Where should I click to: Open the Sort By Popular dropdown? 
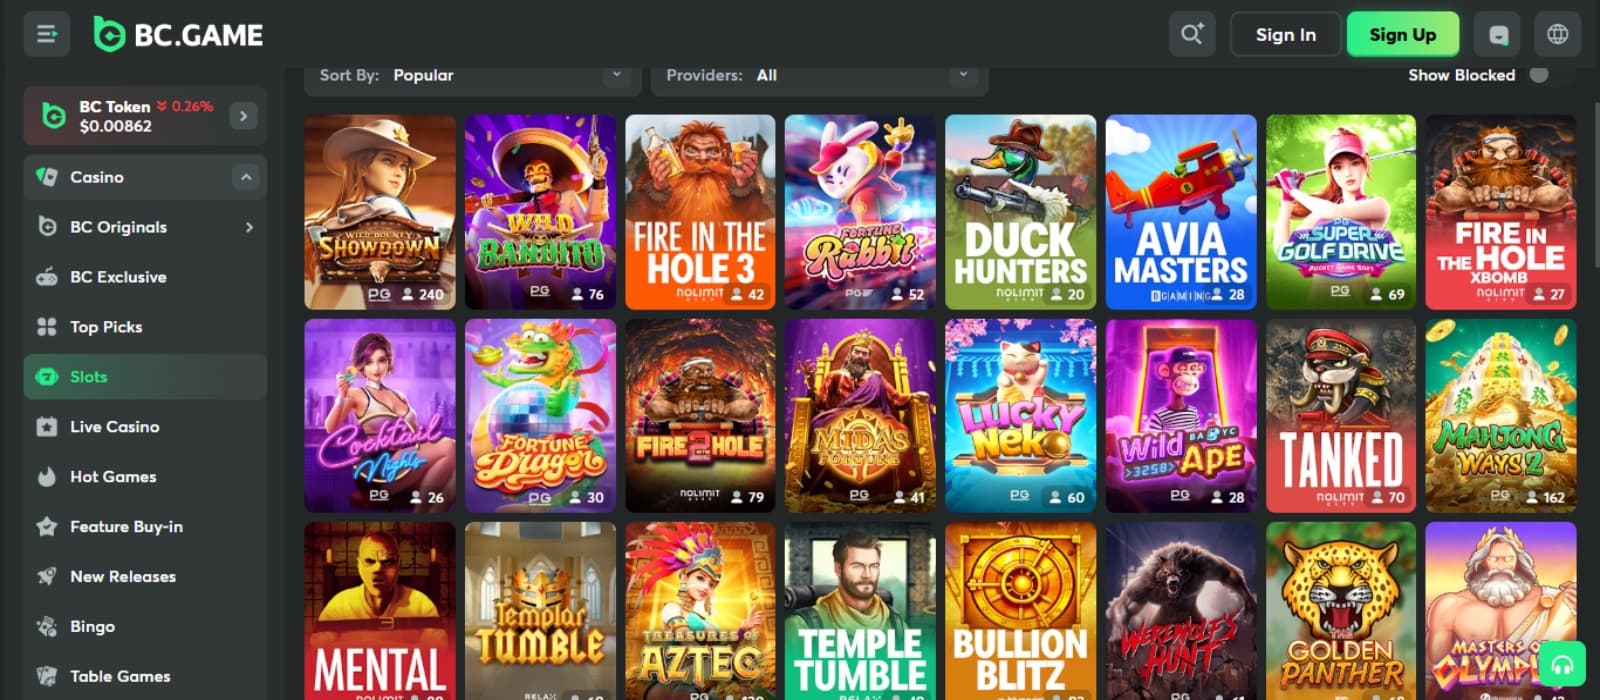coord(472,76)
